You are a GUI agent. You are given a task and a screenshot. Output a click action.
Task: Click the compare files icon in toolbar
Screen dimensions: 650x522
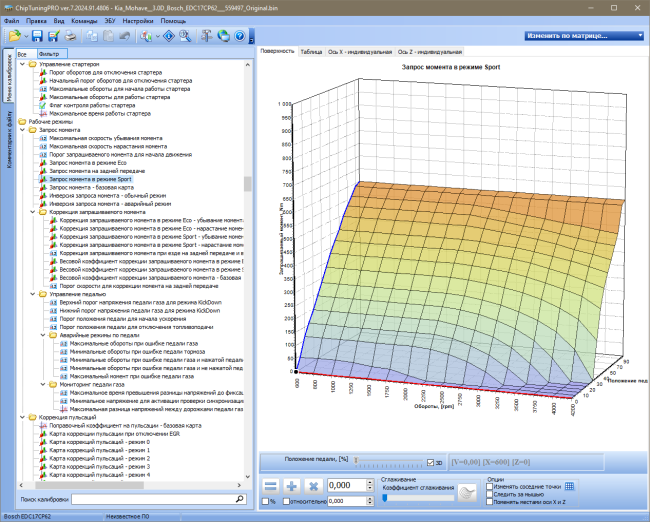click(x=146, y=36)
